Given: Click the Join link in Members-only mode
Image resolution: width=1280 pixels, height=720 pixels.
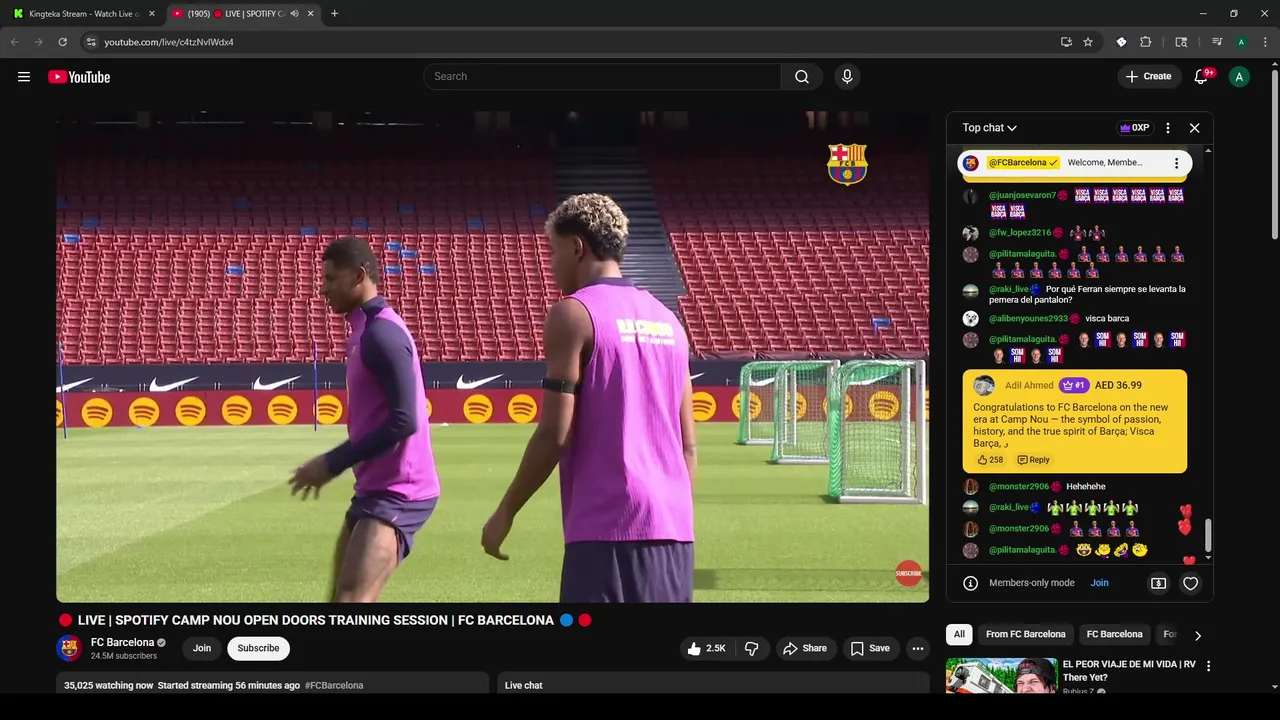Looking at the screenshot, I should (1099, 583).
